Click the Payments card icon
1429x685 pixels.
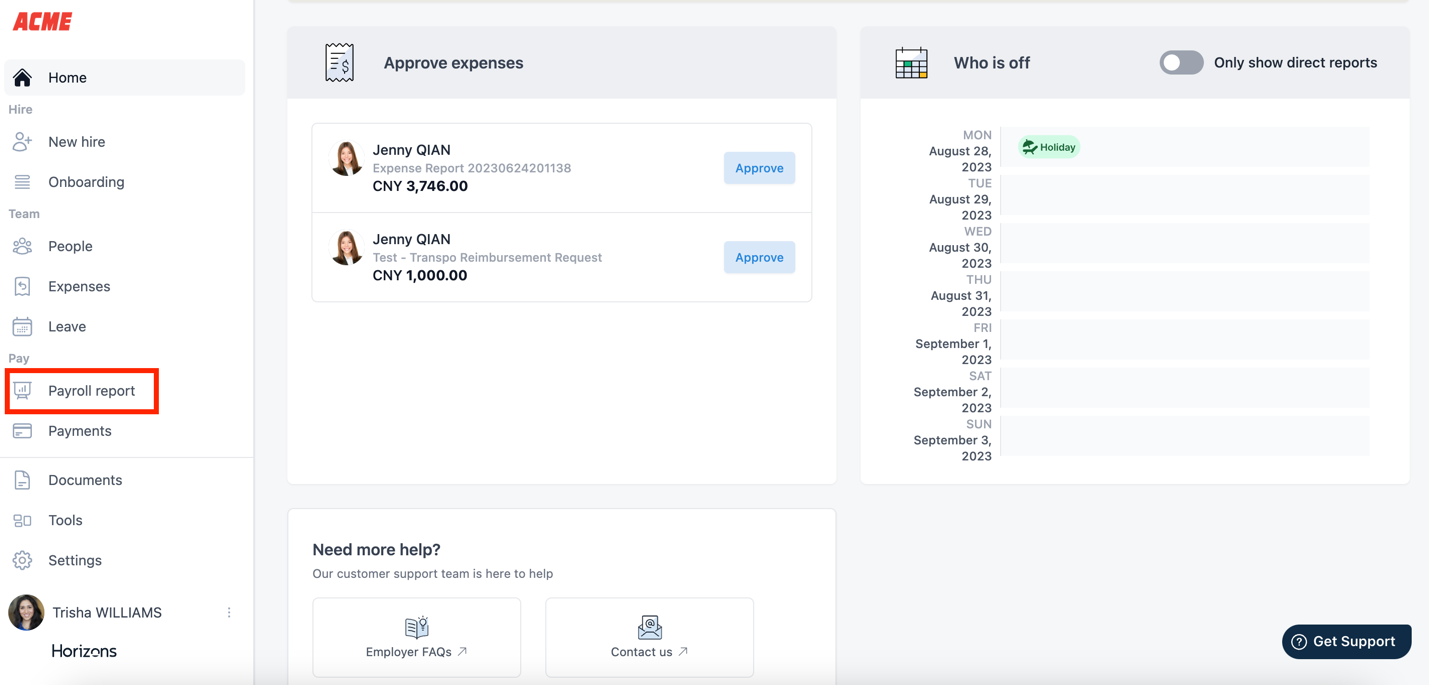[x=22, y=431]
